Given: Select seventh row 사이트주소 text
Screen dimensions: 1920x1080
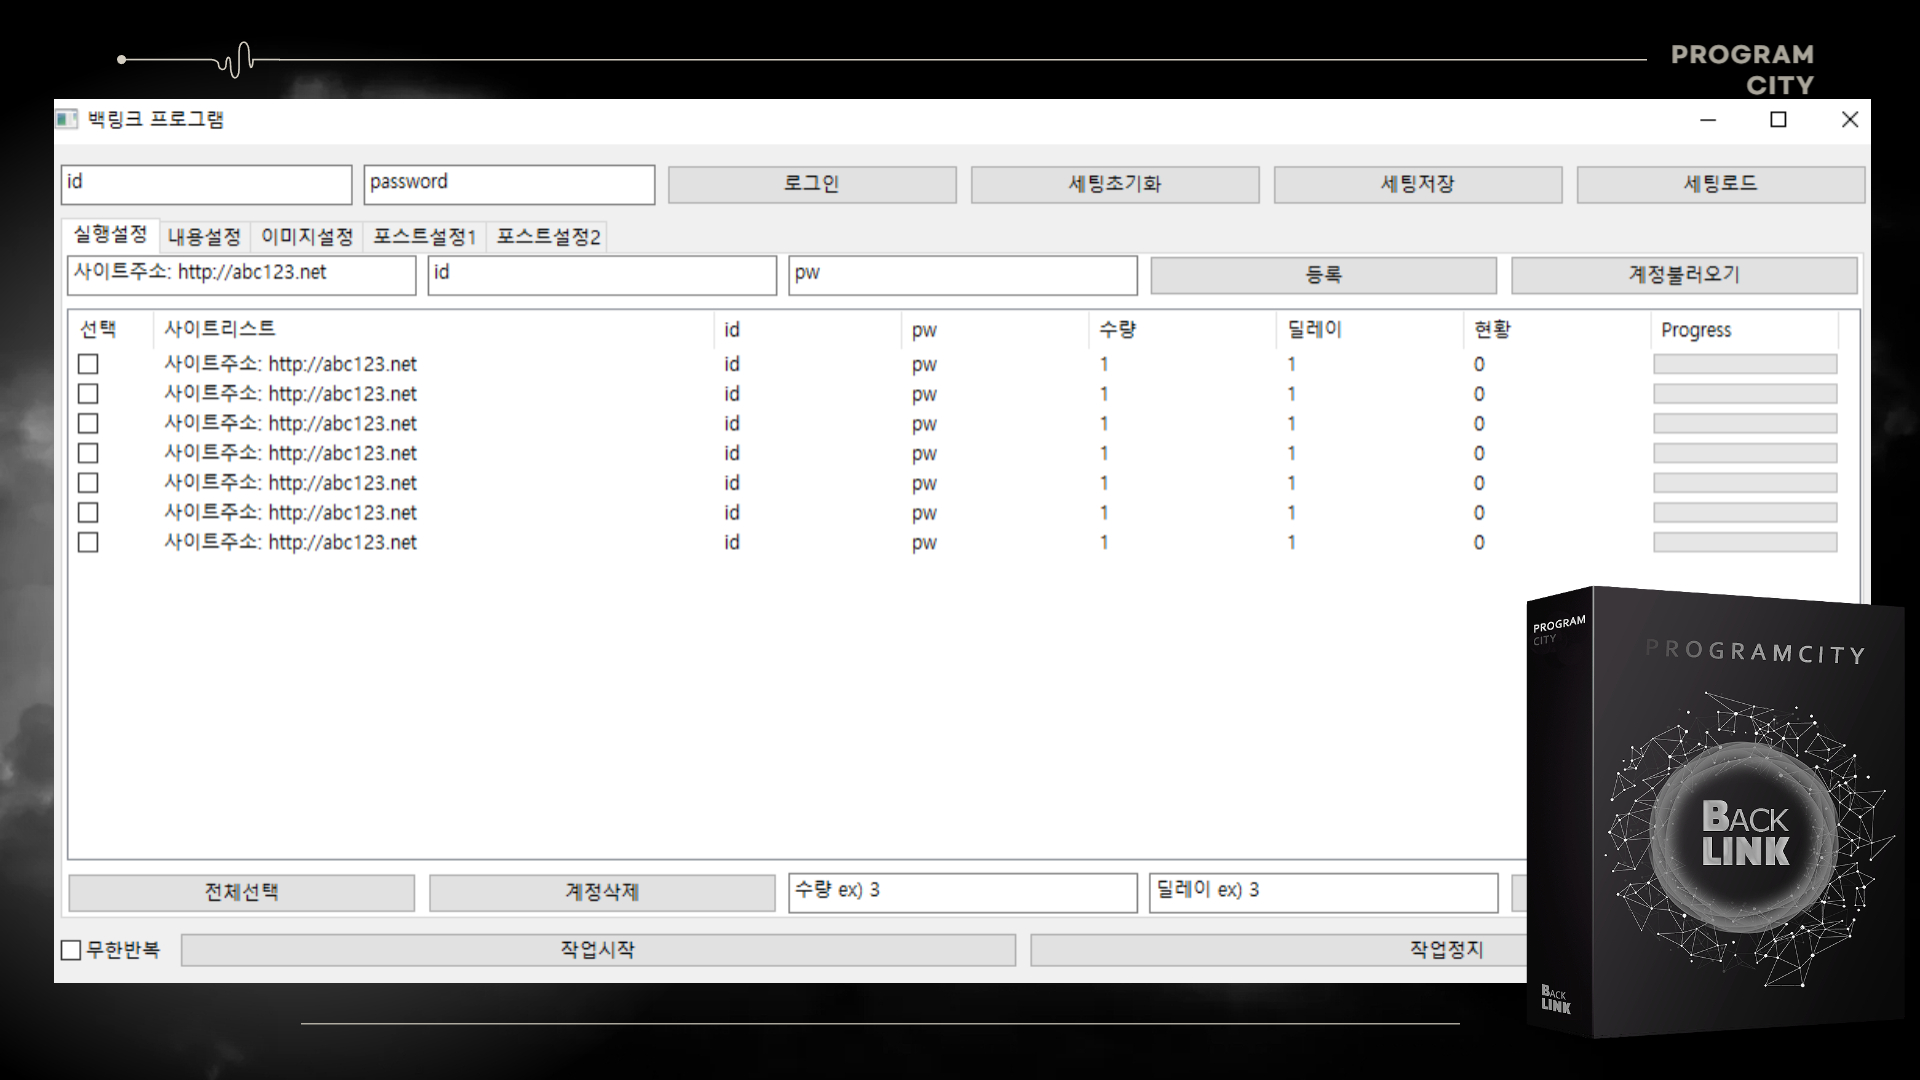Looking at the screenshot, I should [290, 542].
